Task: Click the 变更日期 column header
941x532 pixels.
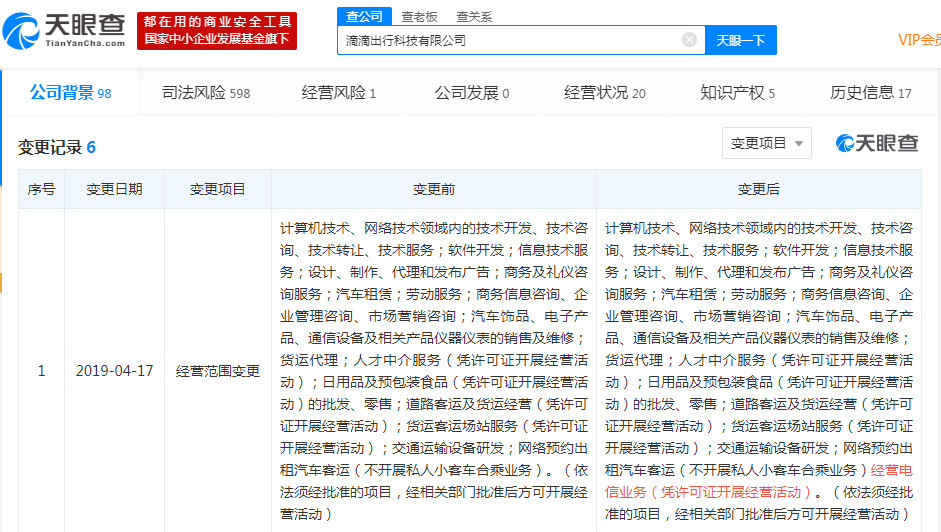Action: [x=114, y=189]
